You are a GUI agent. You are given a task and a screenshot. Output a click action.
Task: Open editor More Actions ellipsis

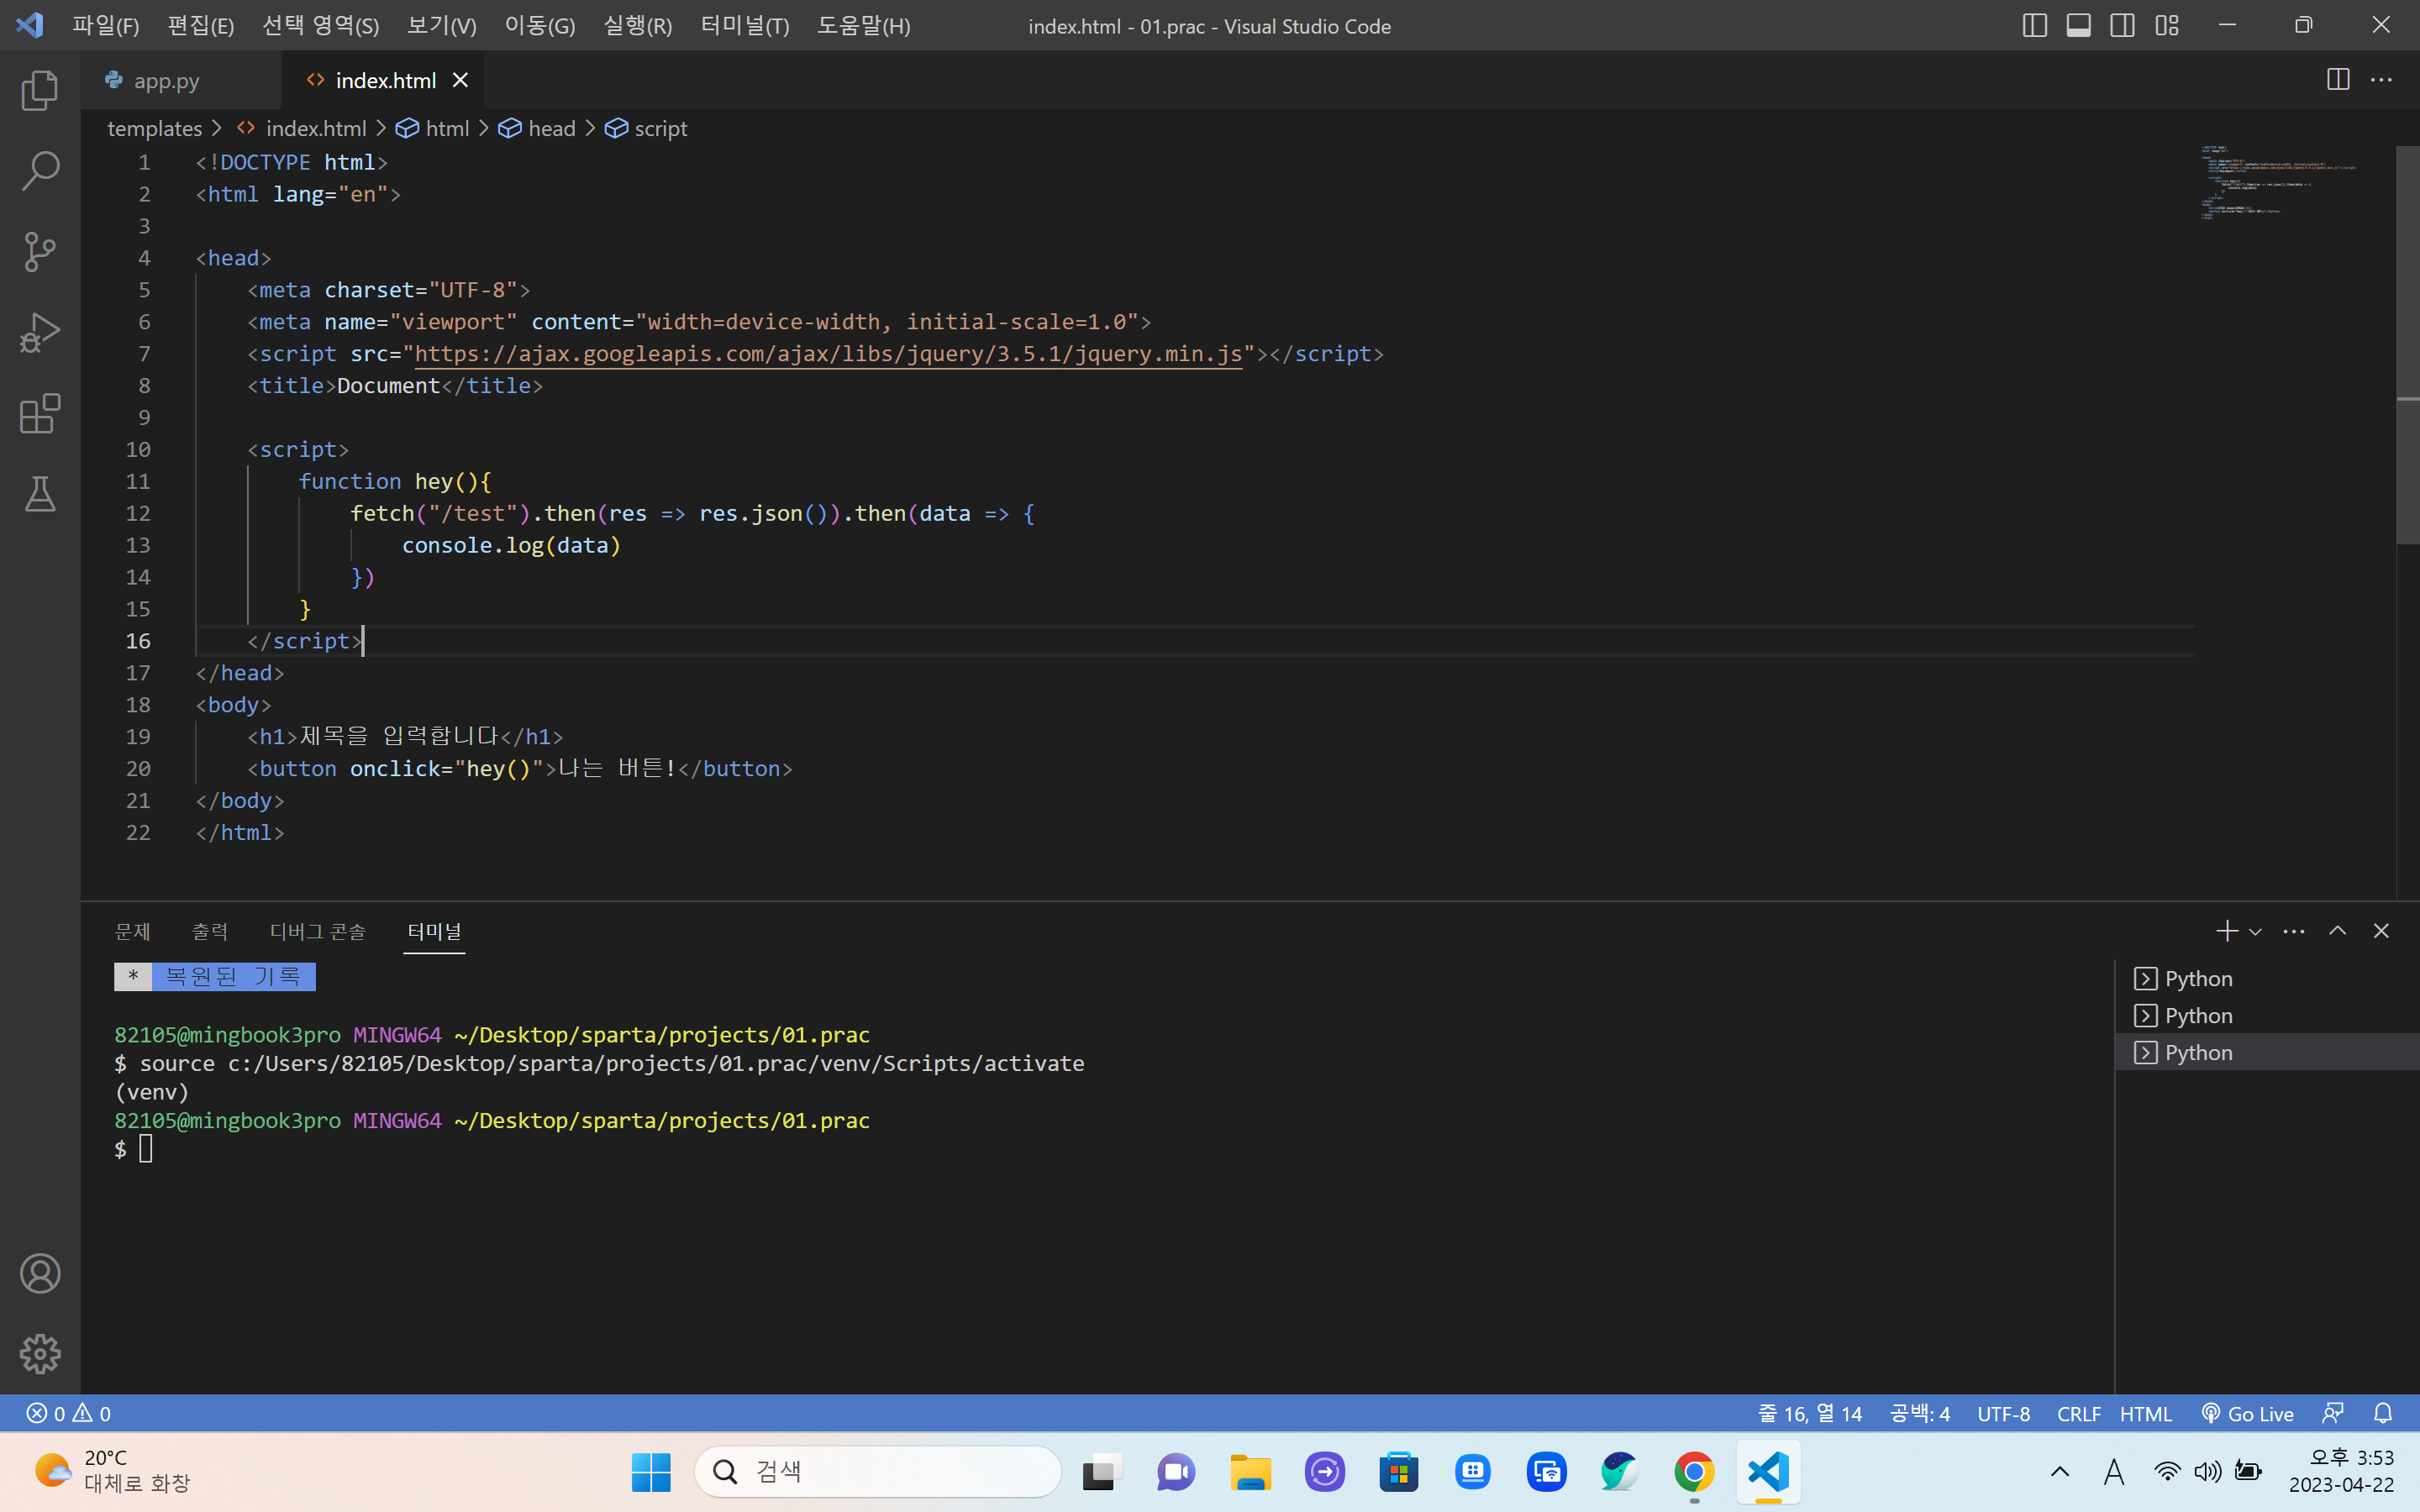coord(2381,80)
